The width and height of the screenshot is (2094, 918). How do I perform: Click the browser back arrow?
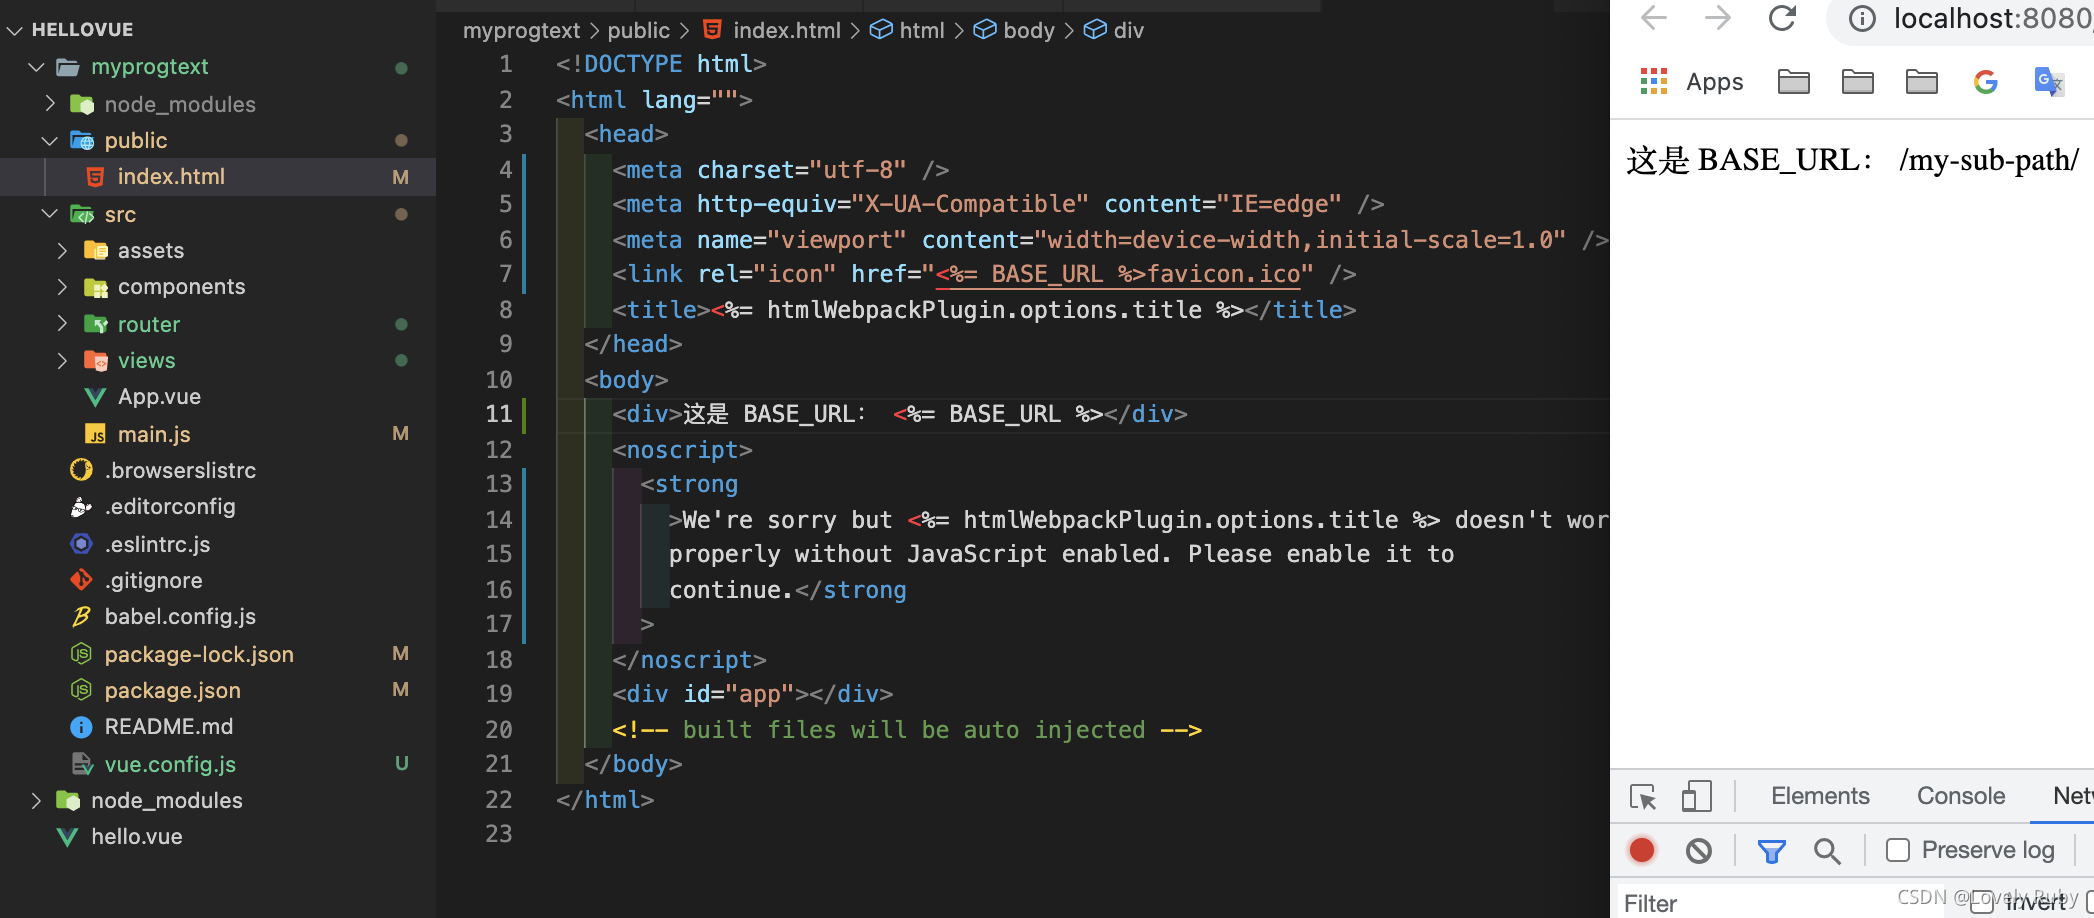point(1654,18)
